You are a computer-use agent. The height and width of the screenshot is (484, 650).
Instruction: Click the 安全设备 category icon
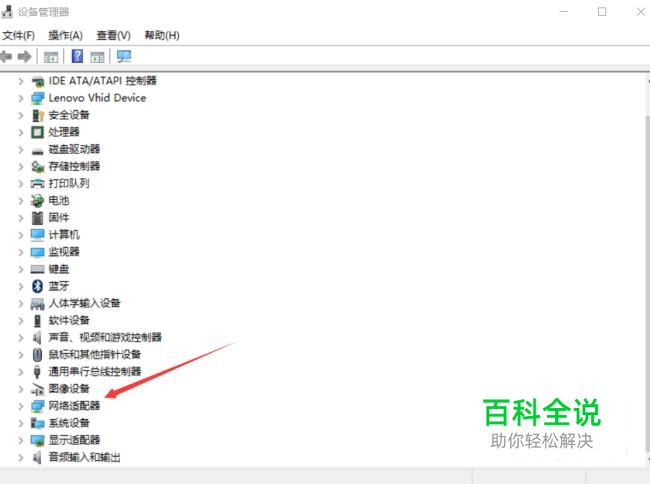(x=38, y=115)
